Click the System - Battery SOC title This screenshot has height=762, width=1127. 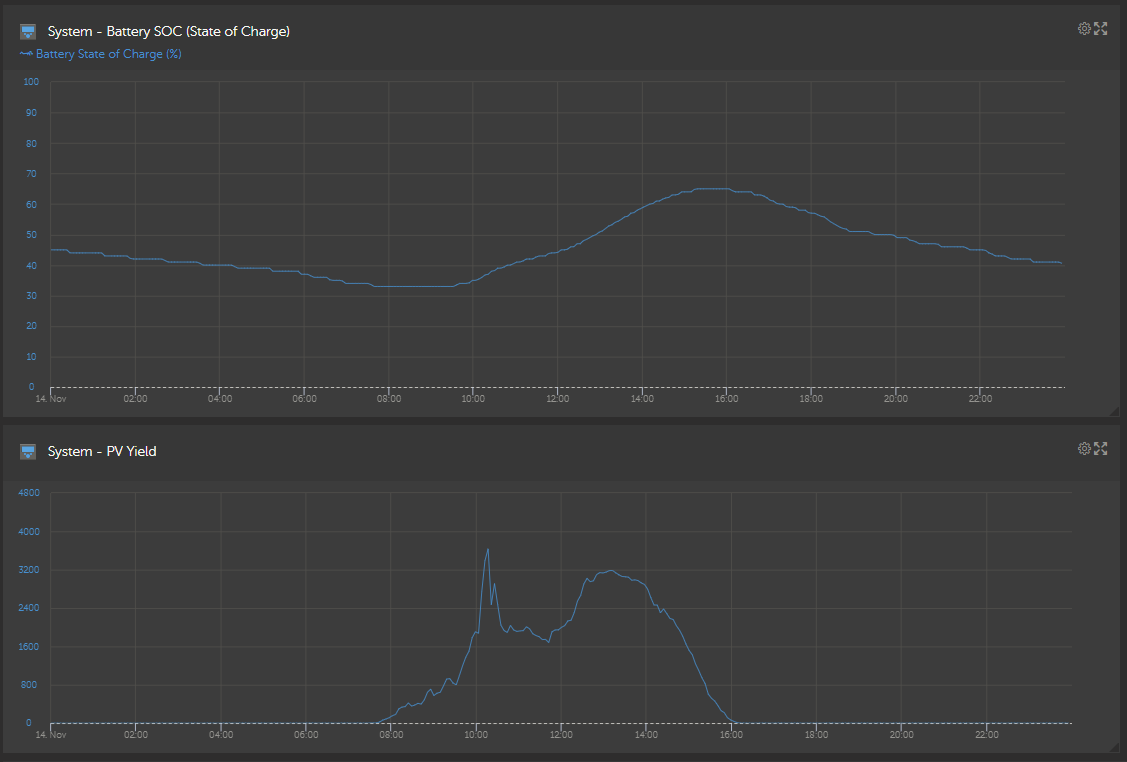point(169,32)
